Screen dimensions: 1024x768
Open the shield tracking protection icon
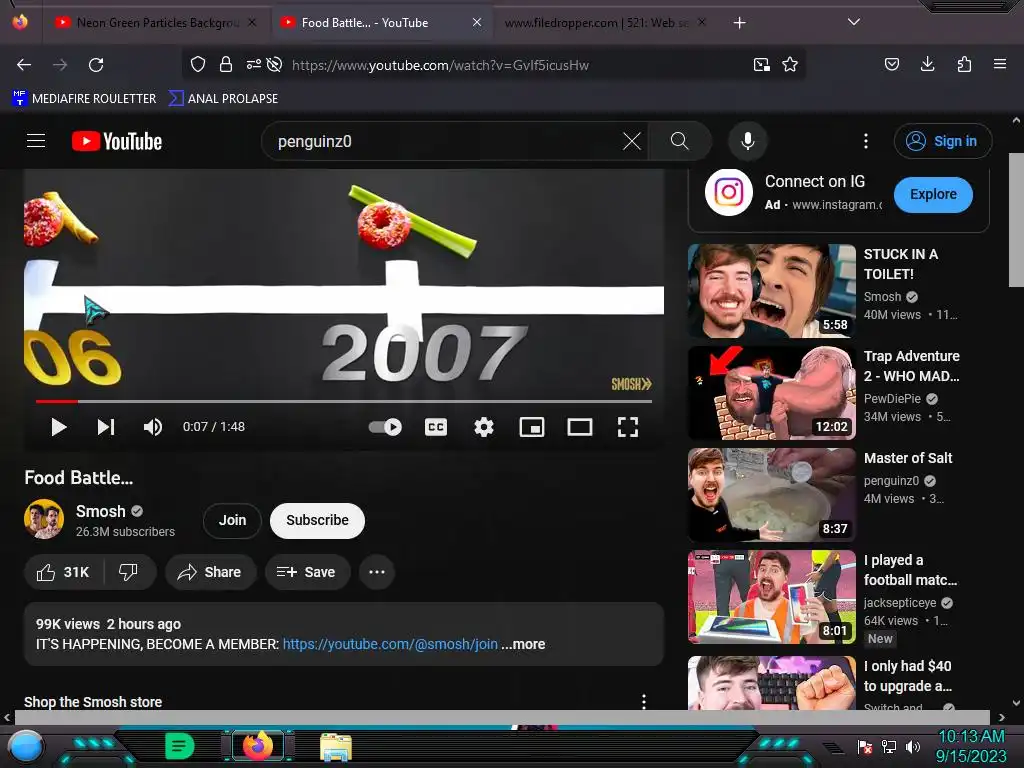(198, 65)
